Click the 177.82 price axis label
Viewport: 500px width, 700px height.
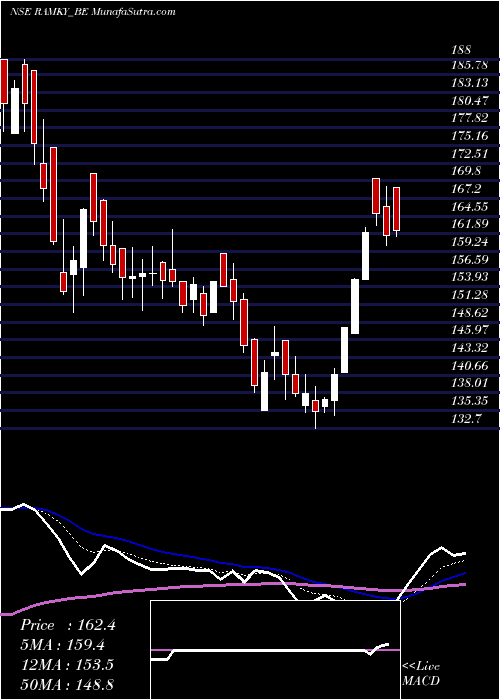(x=470, y=118)
